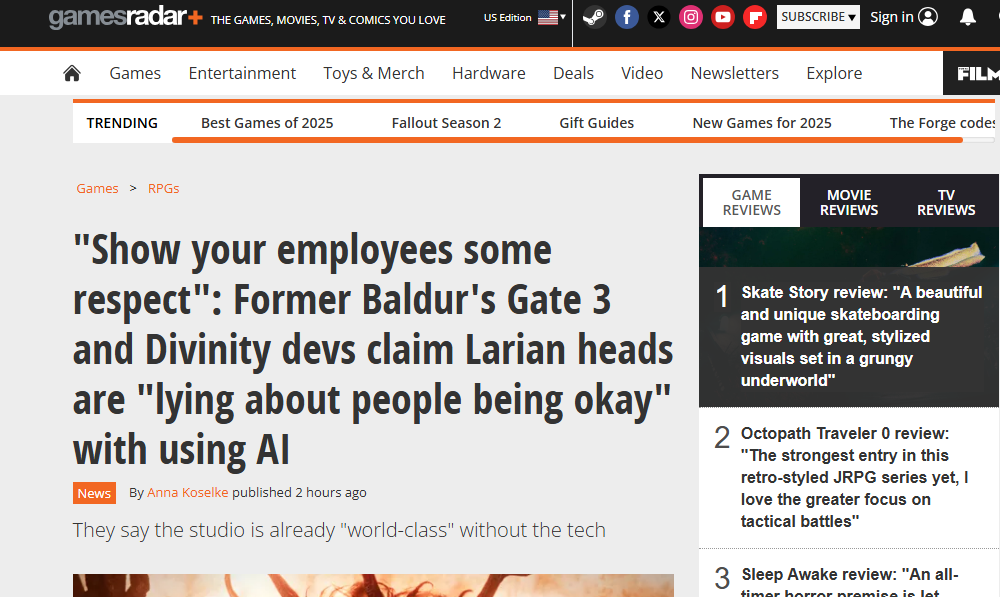Viewport: 1000px width, 597px height.
Task: Click the Sign in button with its user icon
Action: coord(904,17)
